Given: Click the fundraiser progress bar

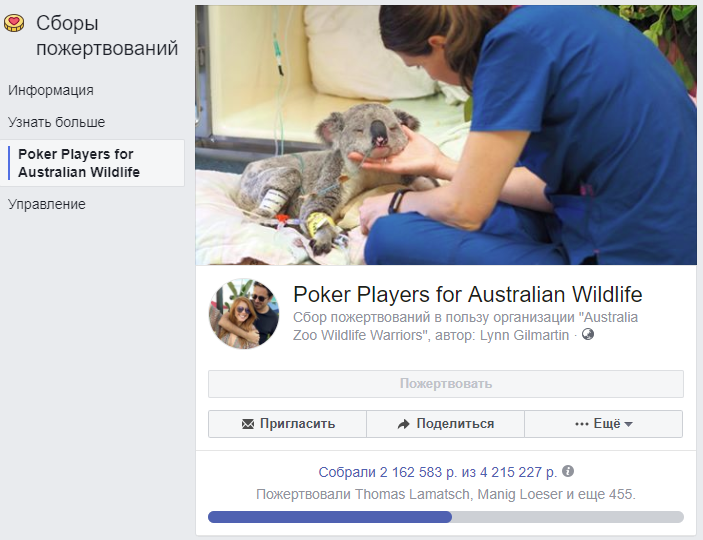Looking at the screenshot, I should pos(446,517).
